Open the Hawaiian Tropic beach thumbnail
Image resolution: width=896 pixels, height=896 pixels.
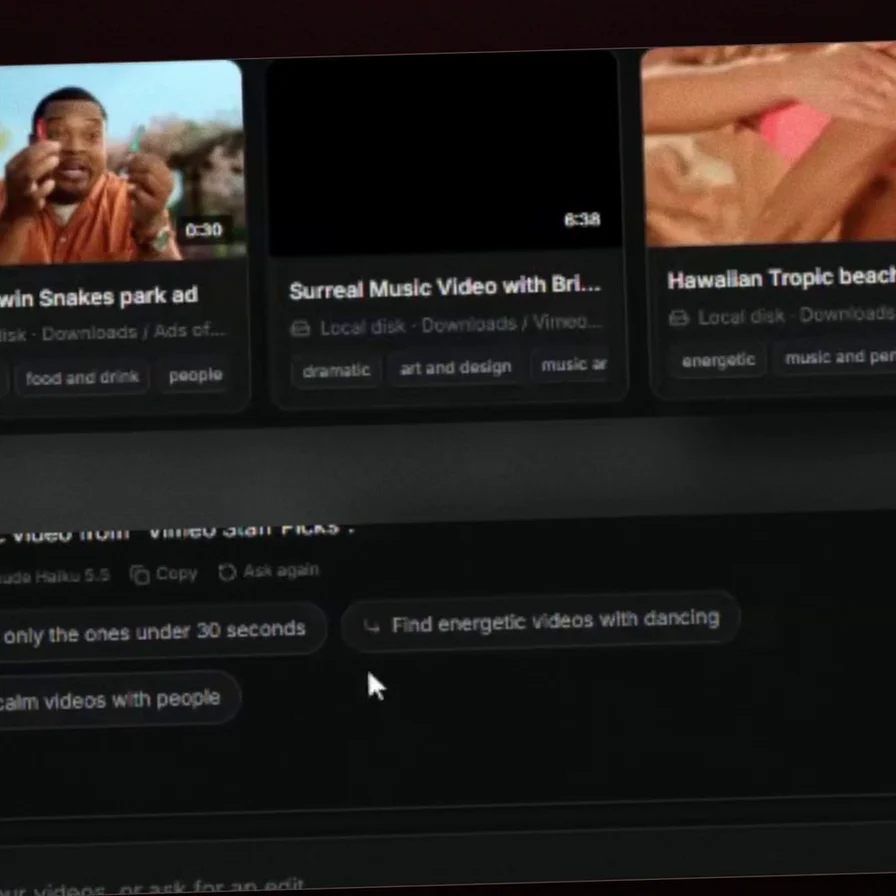[769, 144]
